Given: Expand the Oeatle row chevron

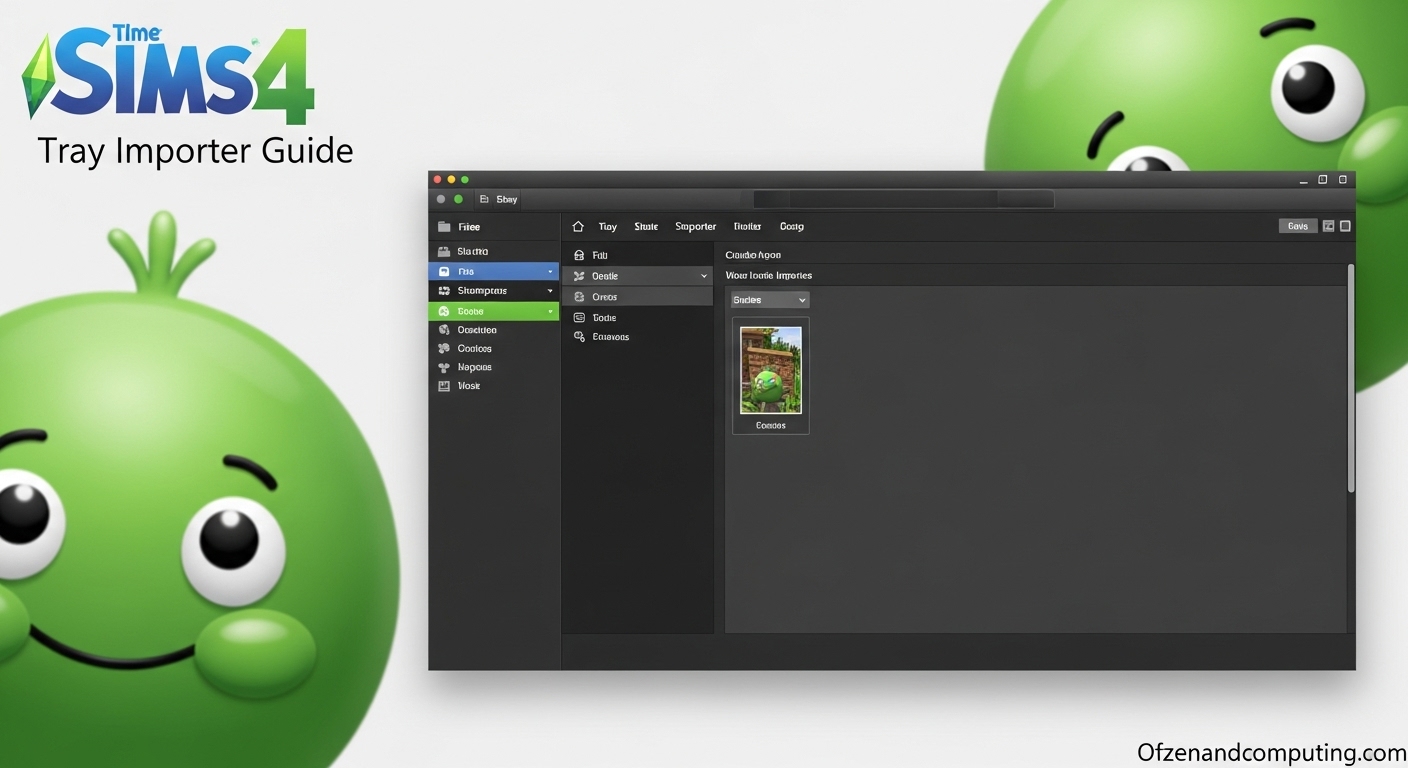Looking at the screenshot, I should coord(704,276).
